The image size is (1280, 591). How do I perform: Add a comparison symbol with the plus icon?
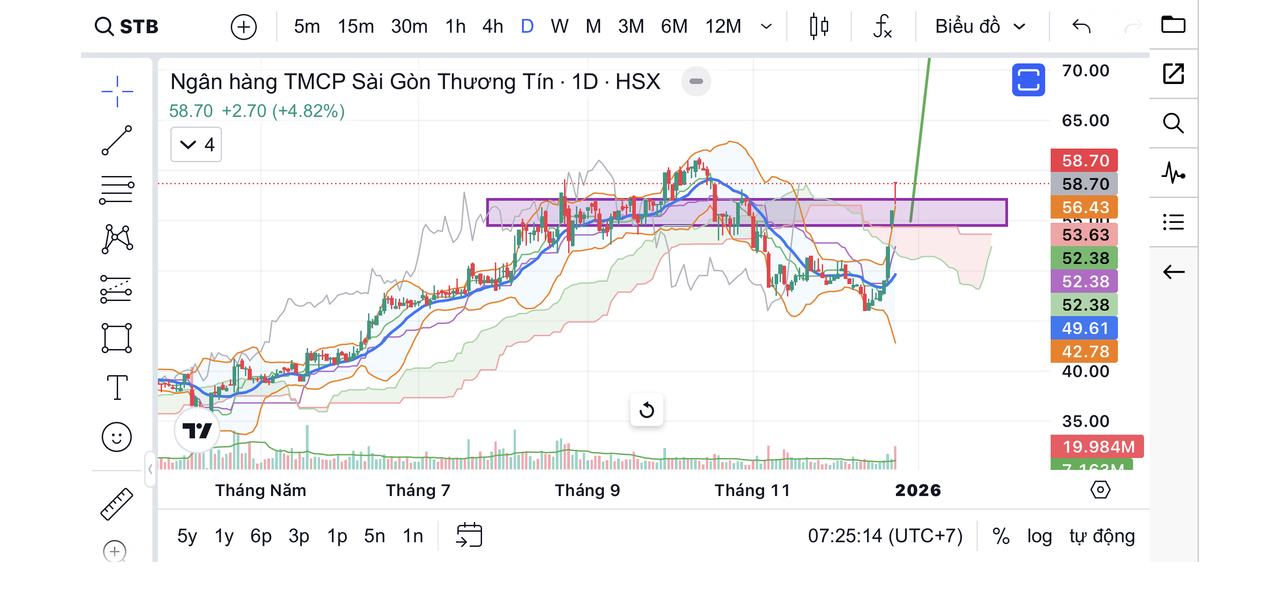[x=244, y=27]
